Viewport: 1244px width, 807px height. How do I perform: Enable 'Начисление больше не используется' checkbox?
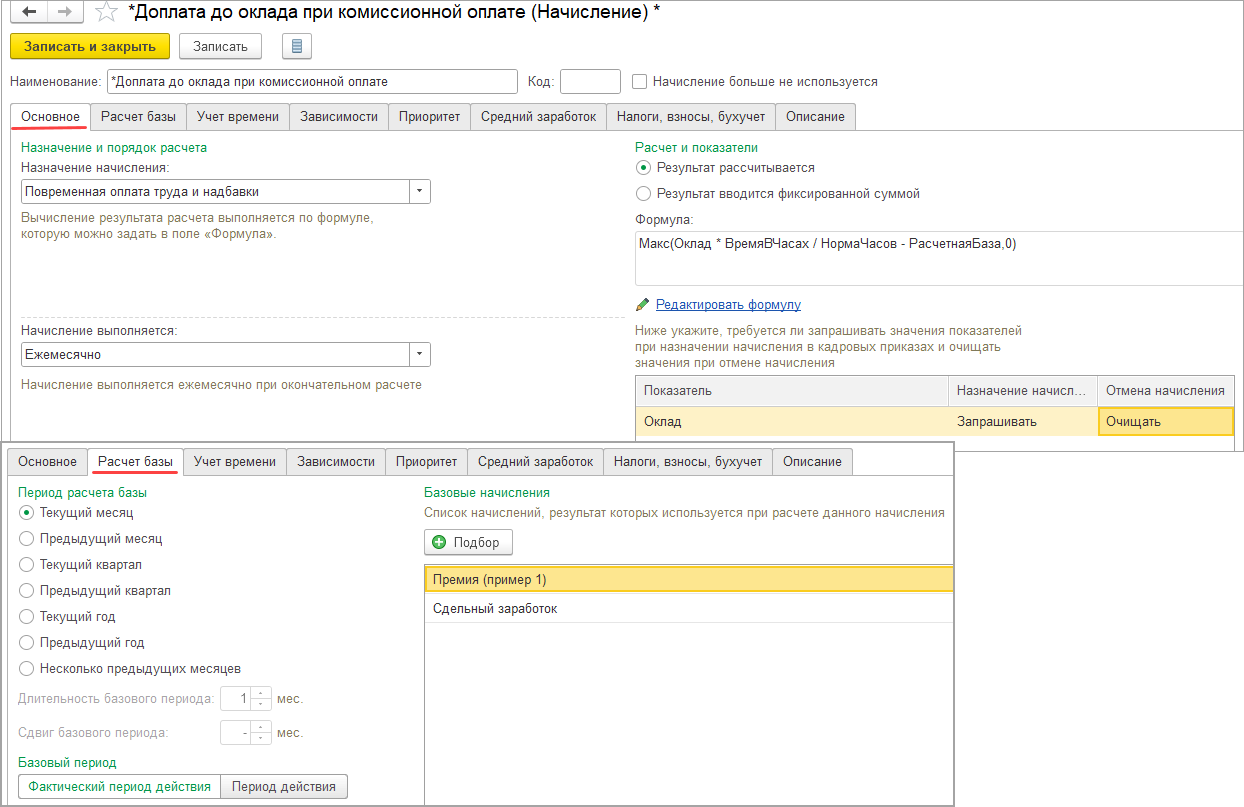(x=640, y=81)
